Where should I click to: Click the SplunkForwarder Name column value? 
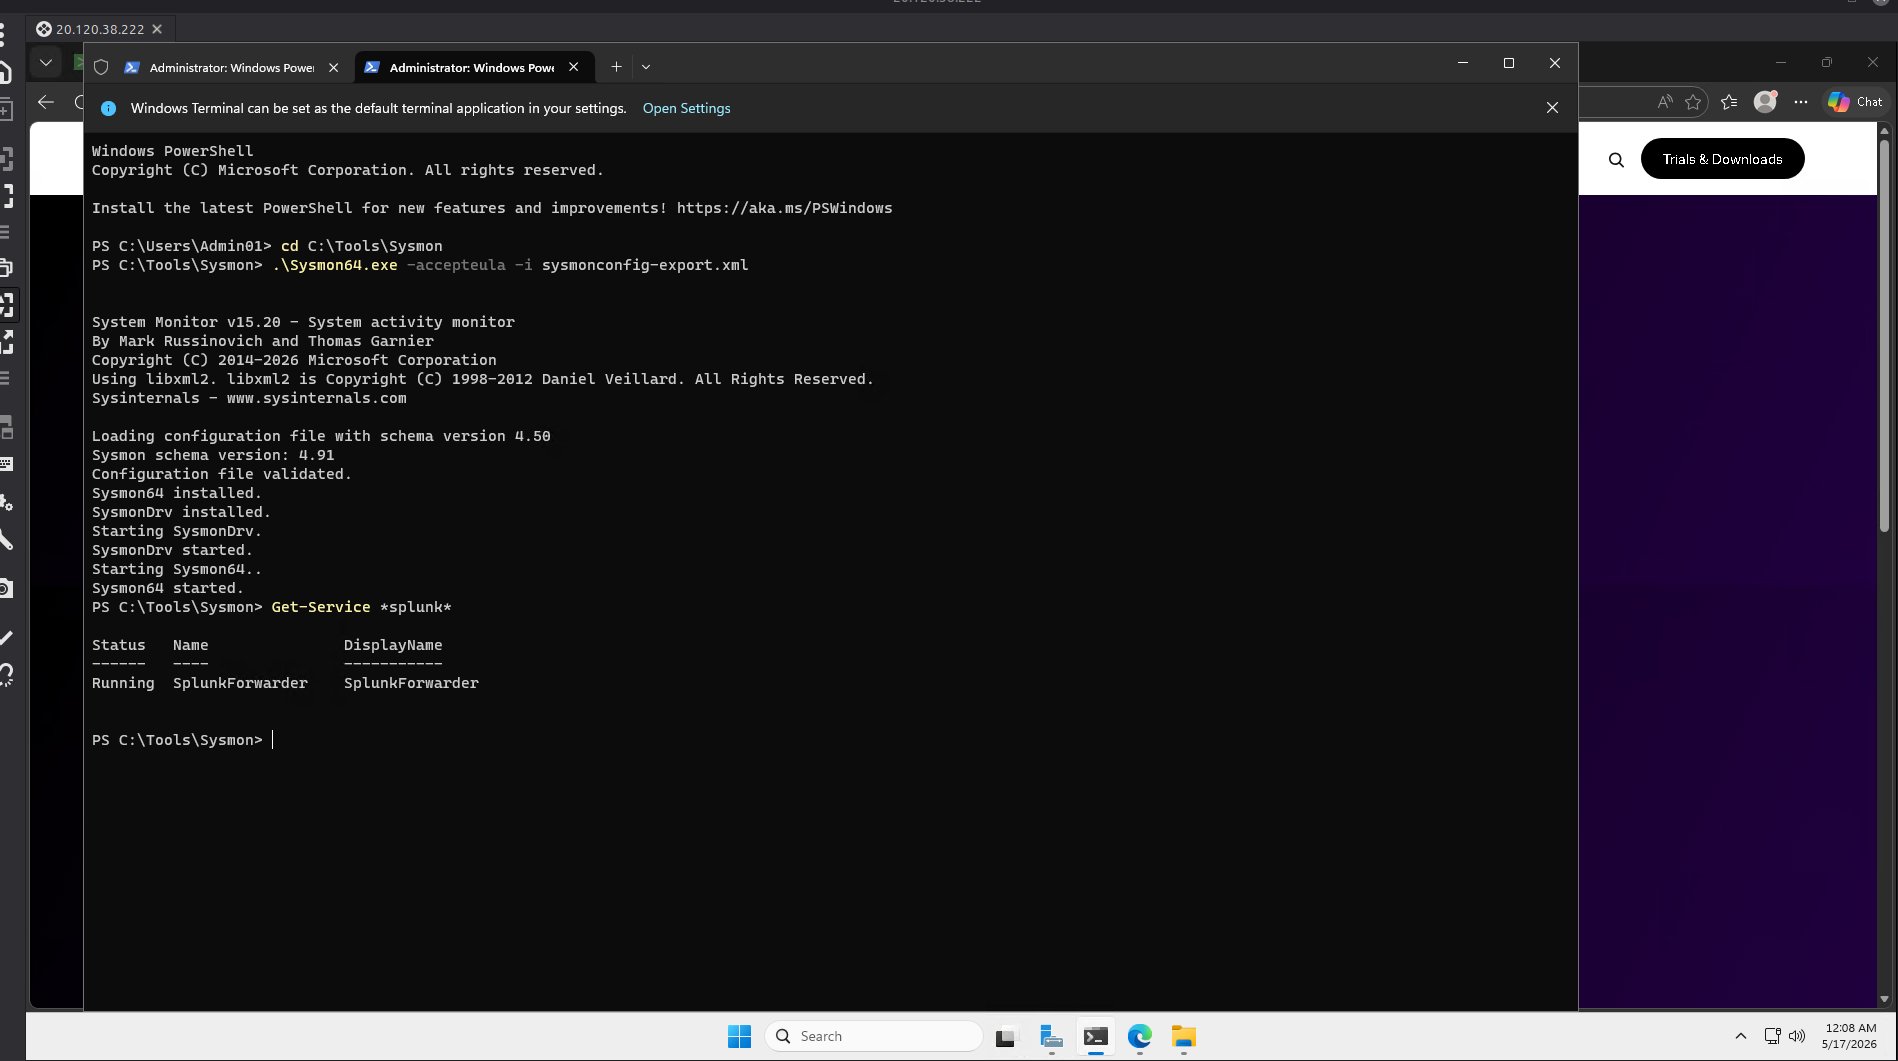(x=240, y=683)
